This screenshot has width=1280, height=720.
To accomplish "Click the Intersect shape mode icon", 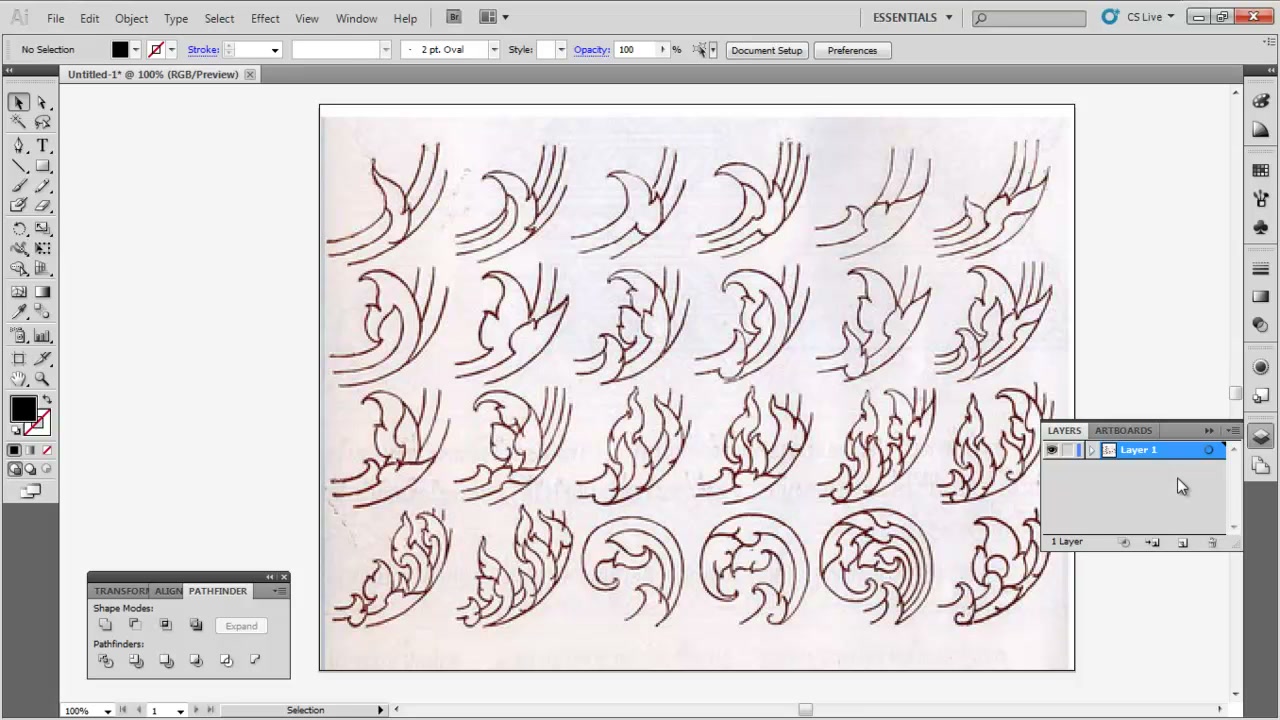I will [166, 625].
